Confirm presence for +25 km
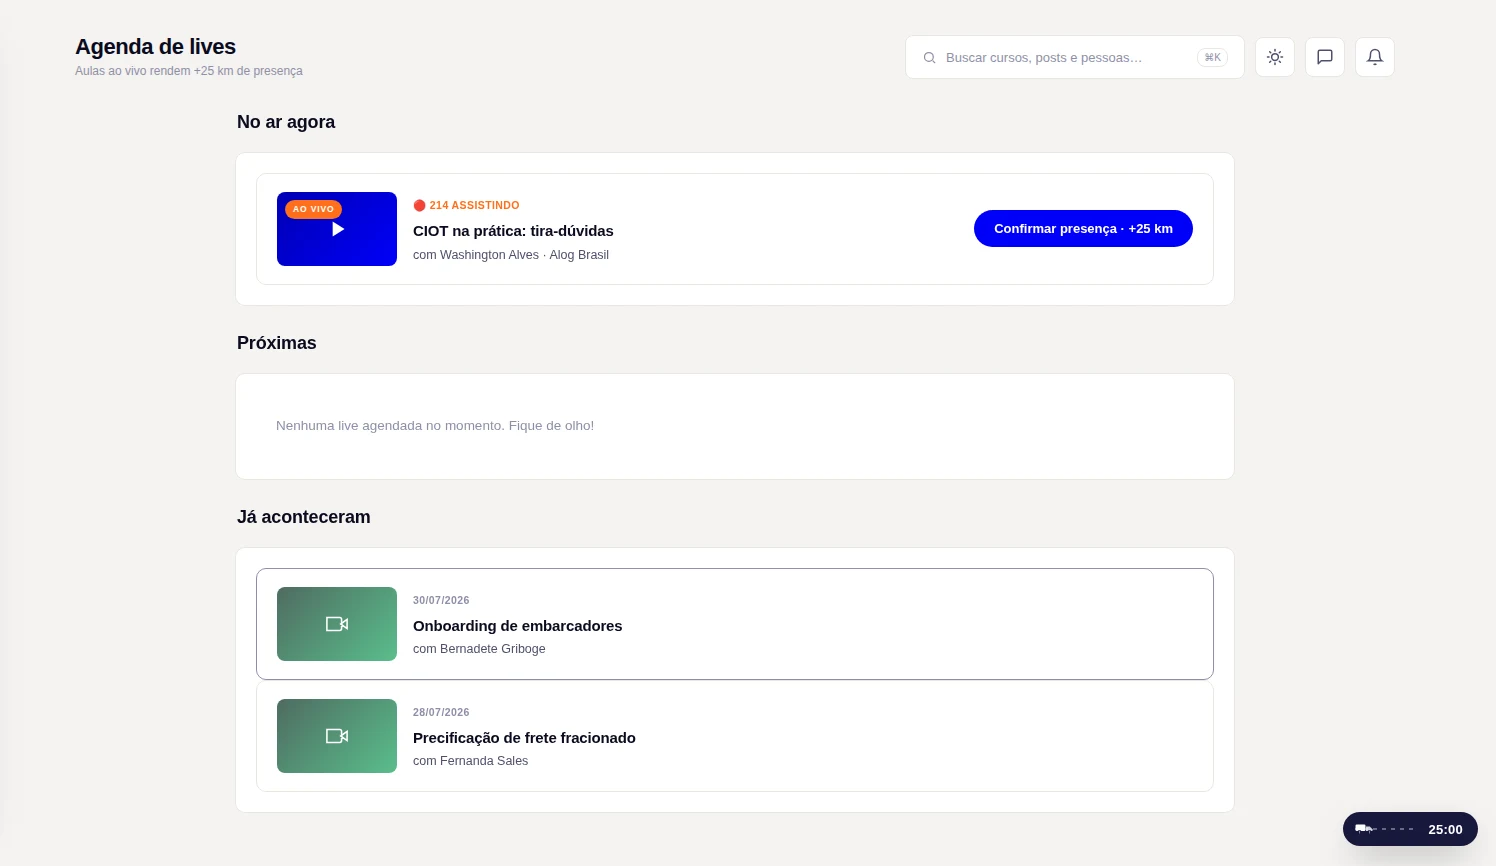 1083,228
